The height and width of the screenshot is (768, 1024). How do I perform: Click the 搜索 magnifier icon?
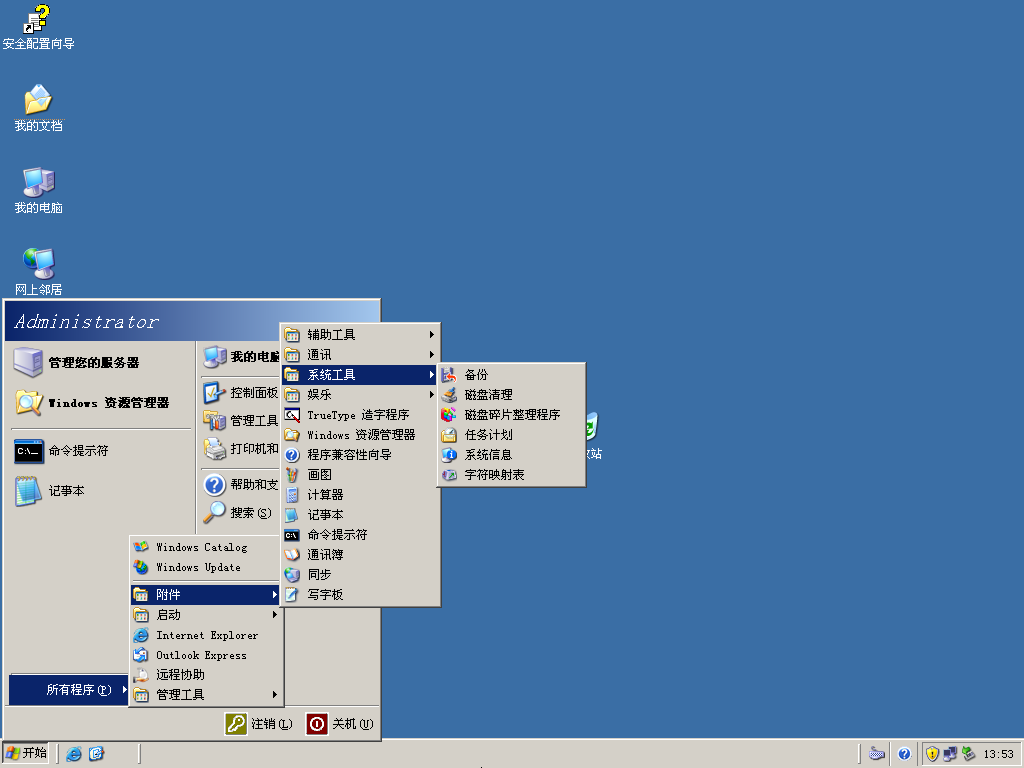[x=214, y=513]
